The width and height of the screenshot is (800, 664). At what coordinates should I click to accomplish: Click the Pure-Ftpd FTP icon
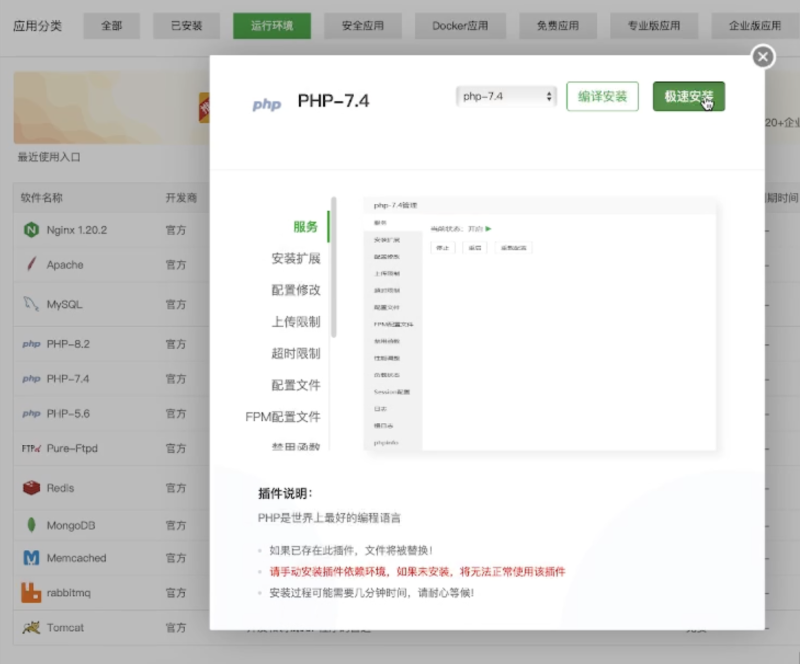pyautogui.click(x=31, y=448)
